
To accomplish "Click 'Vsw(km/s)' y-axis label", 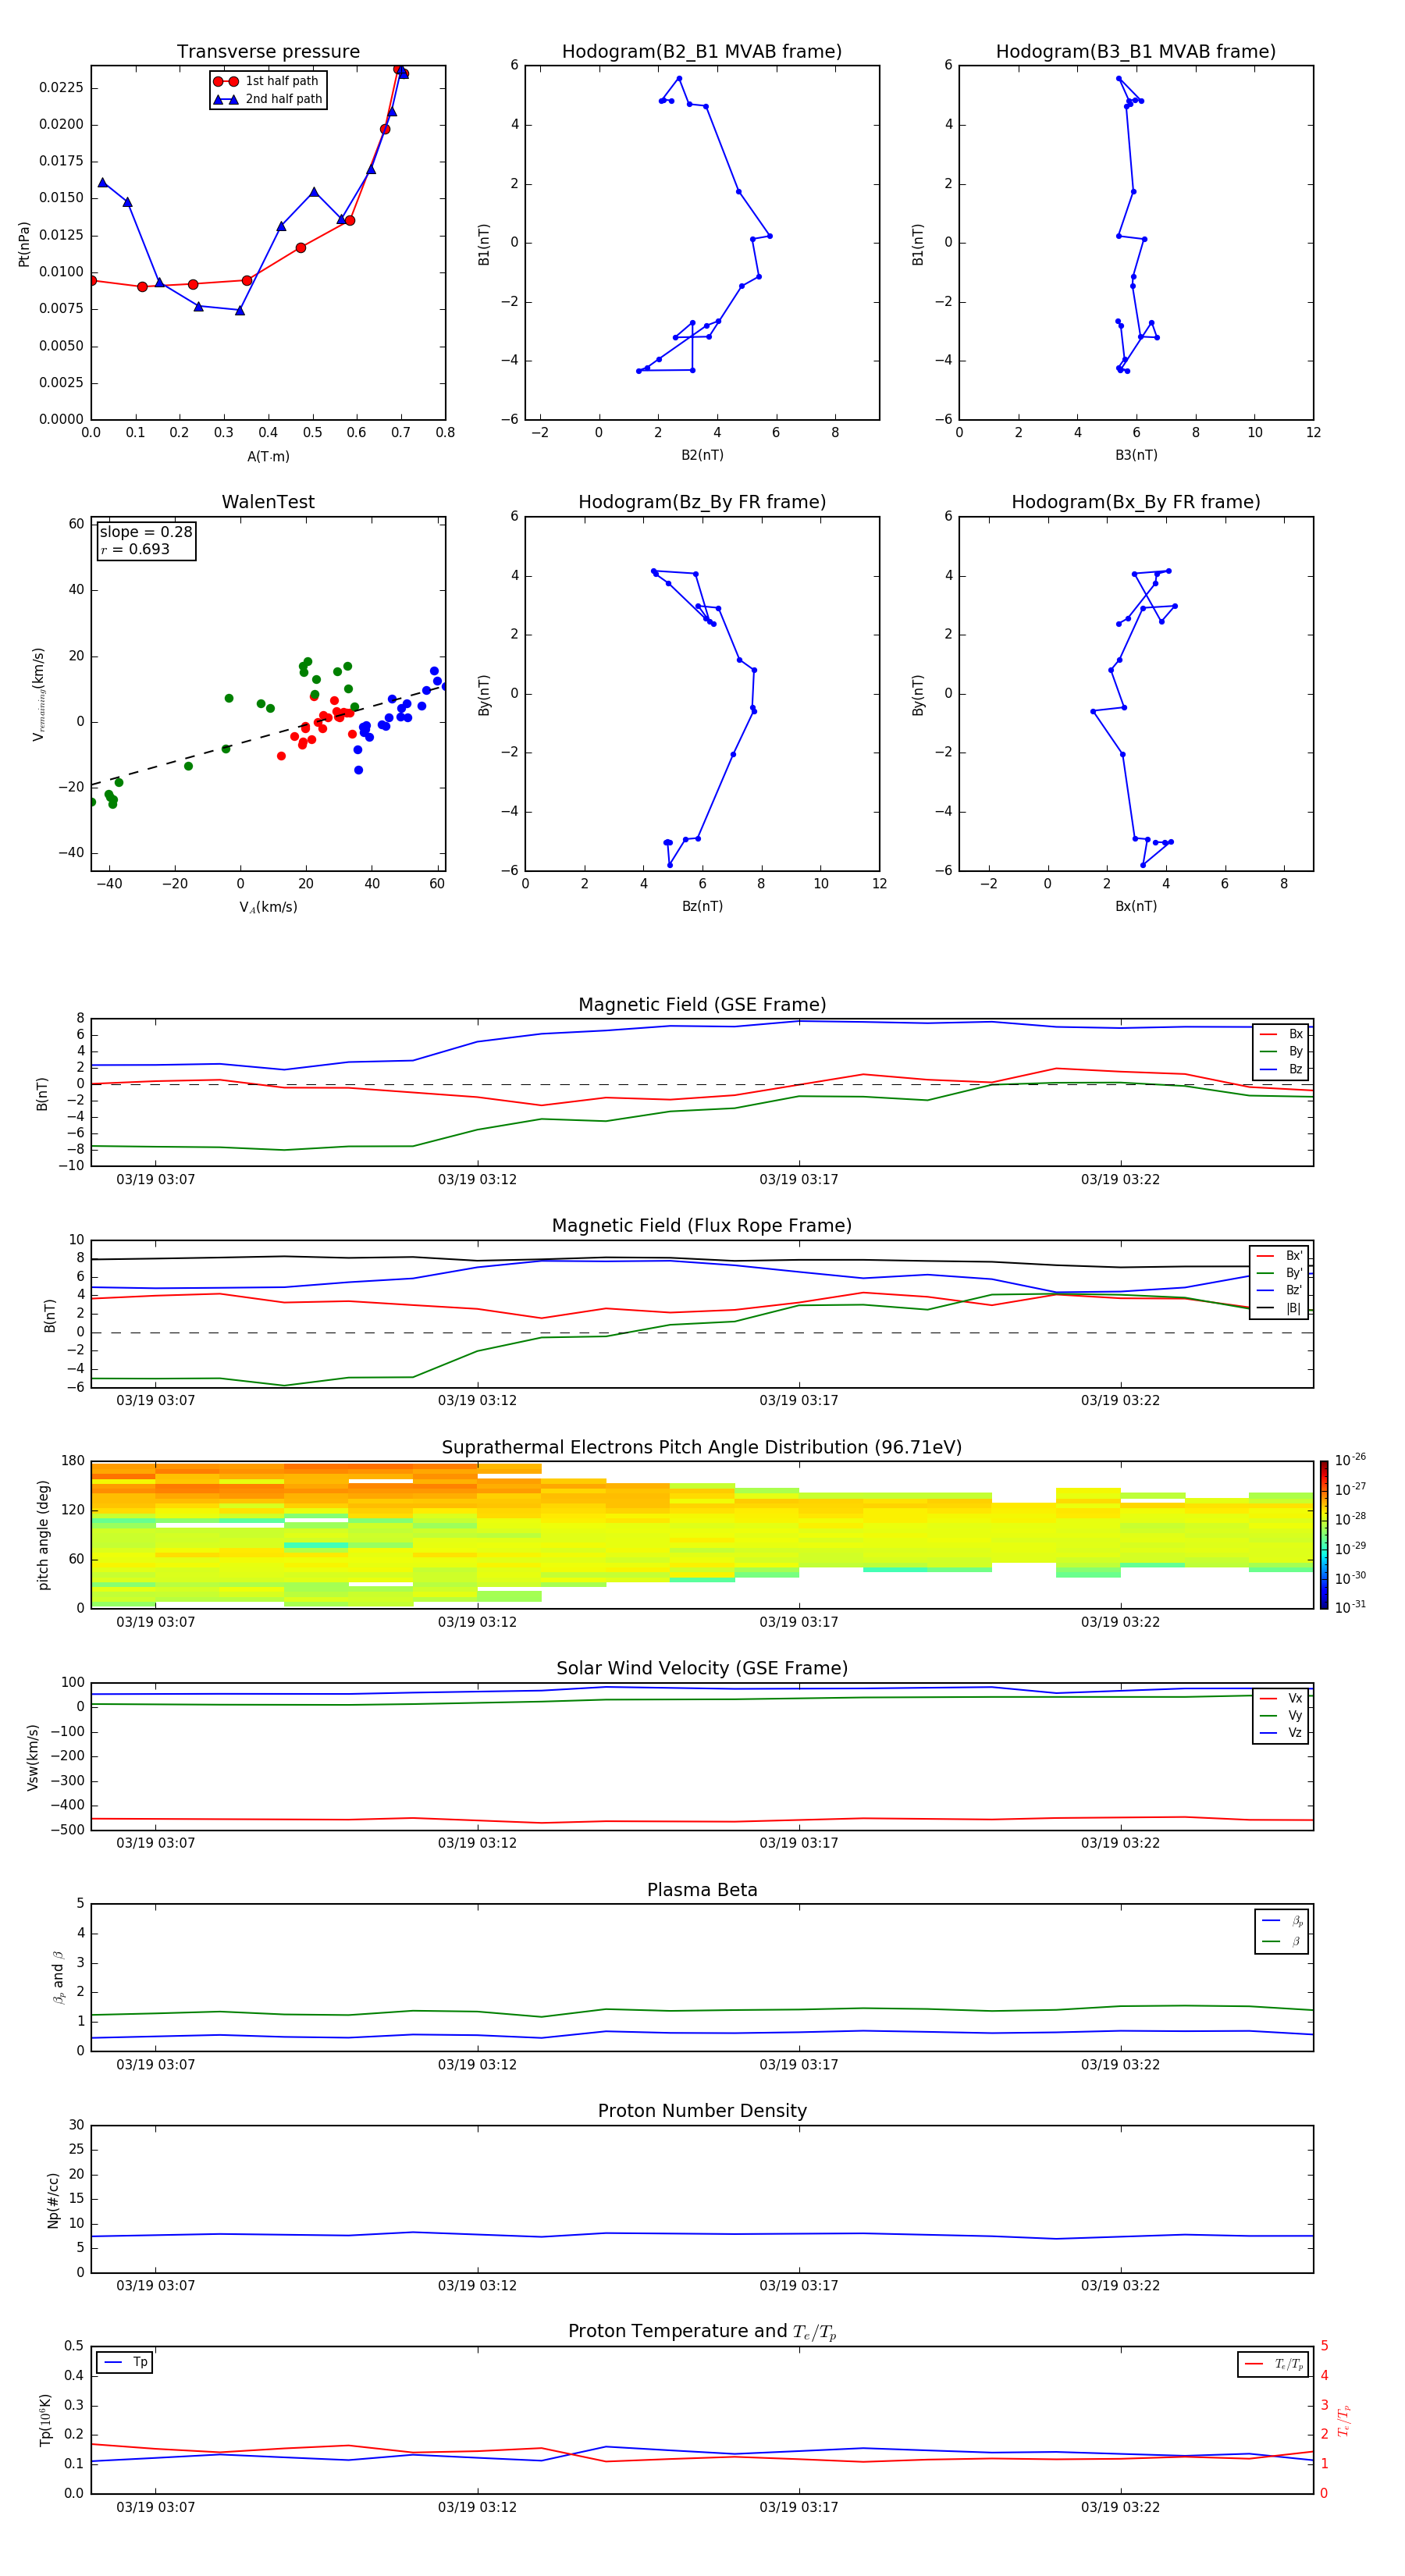I will [x=33, y=1756].
